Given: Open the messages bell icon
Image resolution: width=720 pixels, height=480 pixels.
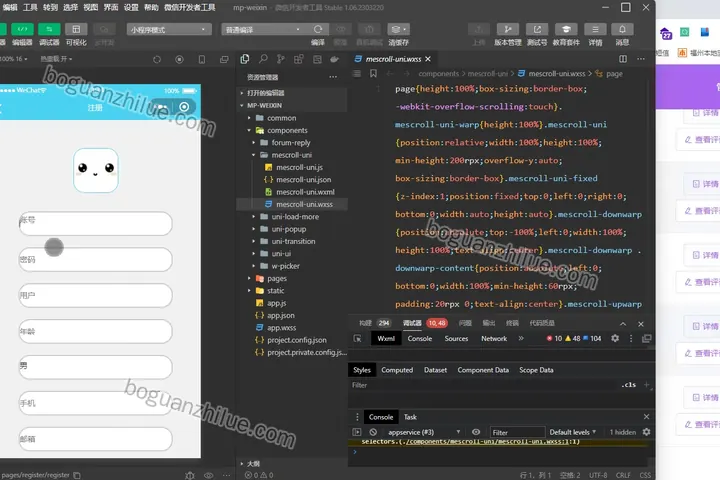Looking at the screenshot, I should (x=622, y=29).
